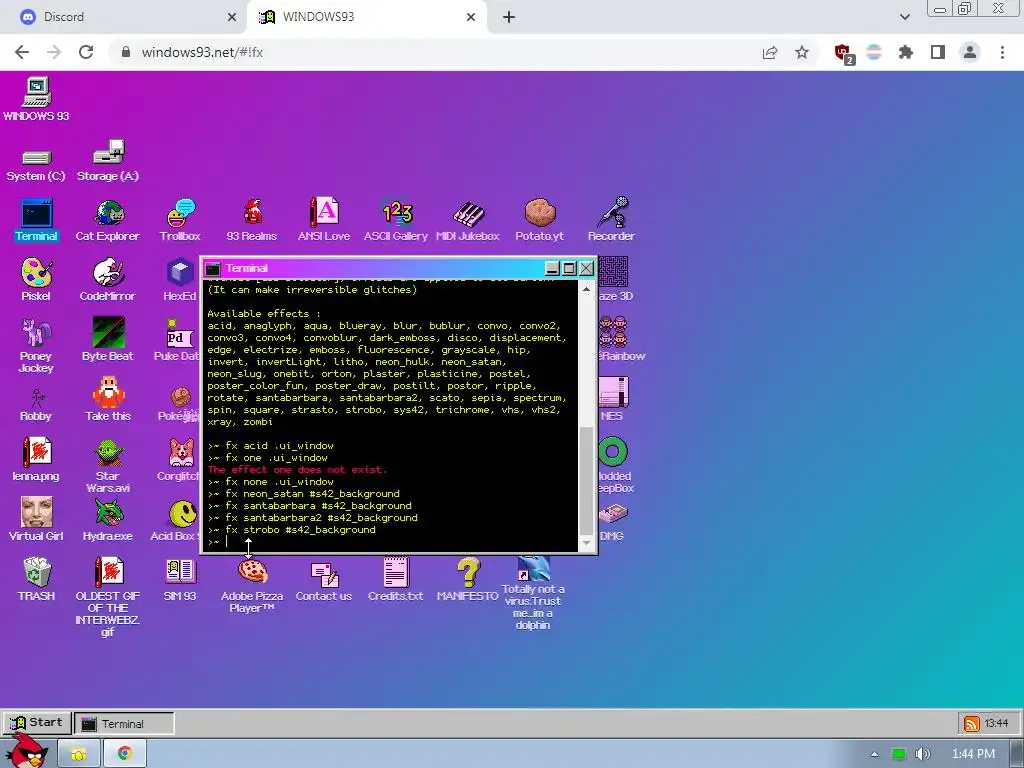Focus the address bar windows93.net/#!fx
1024x768 pixels.
click(x=202, y=52)
